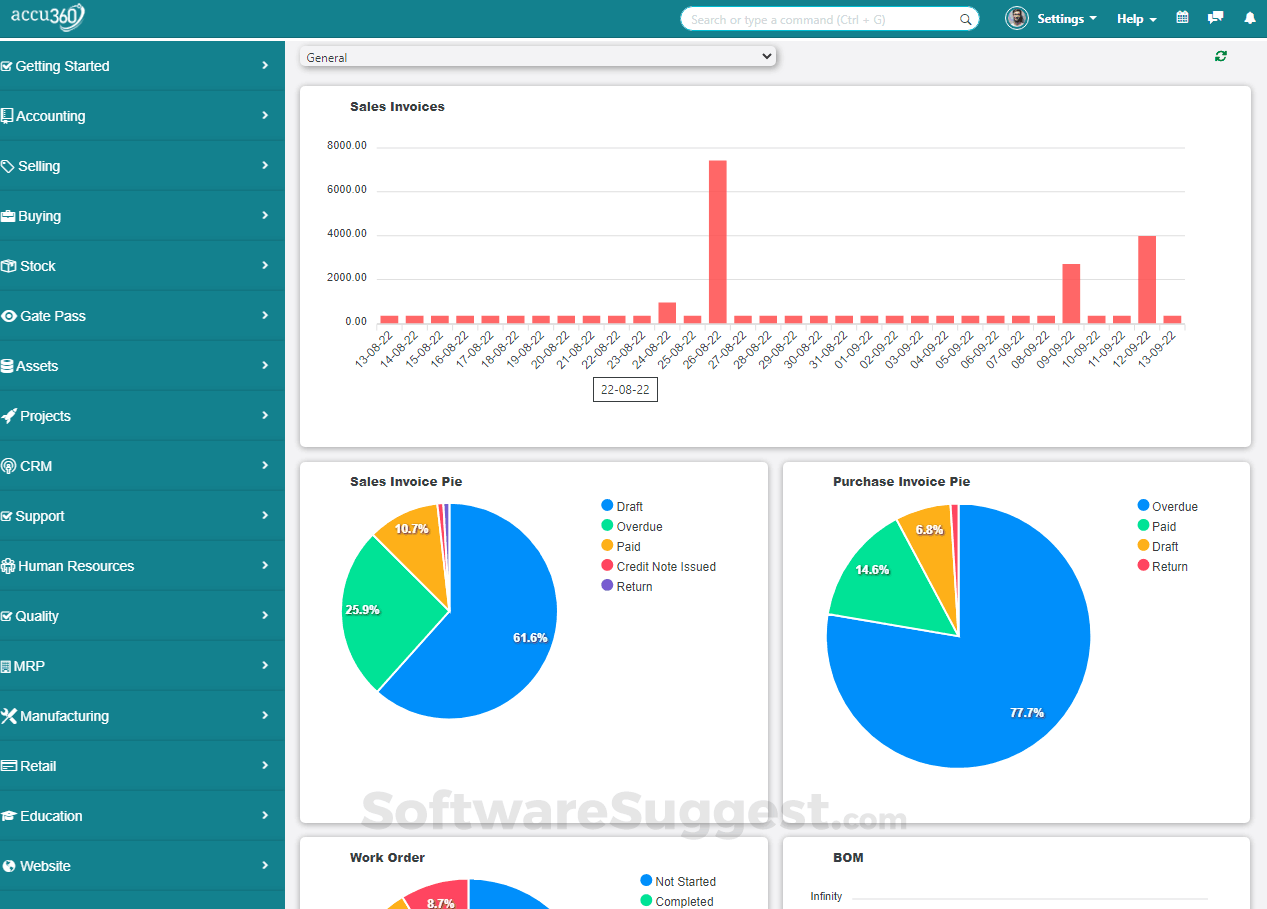Screen dimensions: 1267x909
Task: Open the General dashboard dropdown
Action: (x=538, y=56)
